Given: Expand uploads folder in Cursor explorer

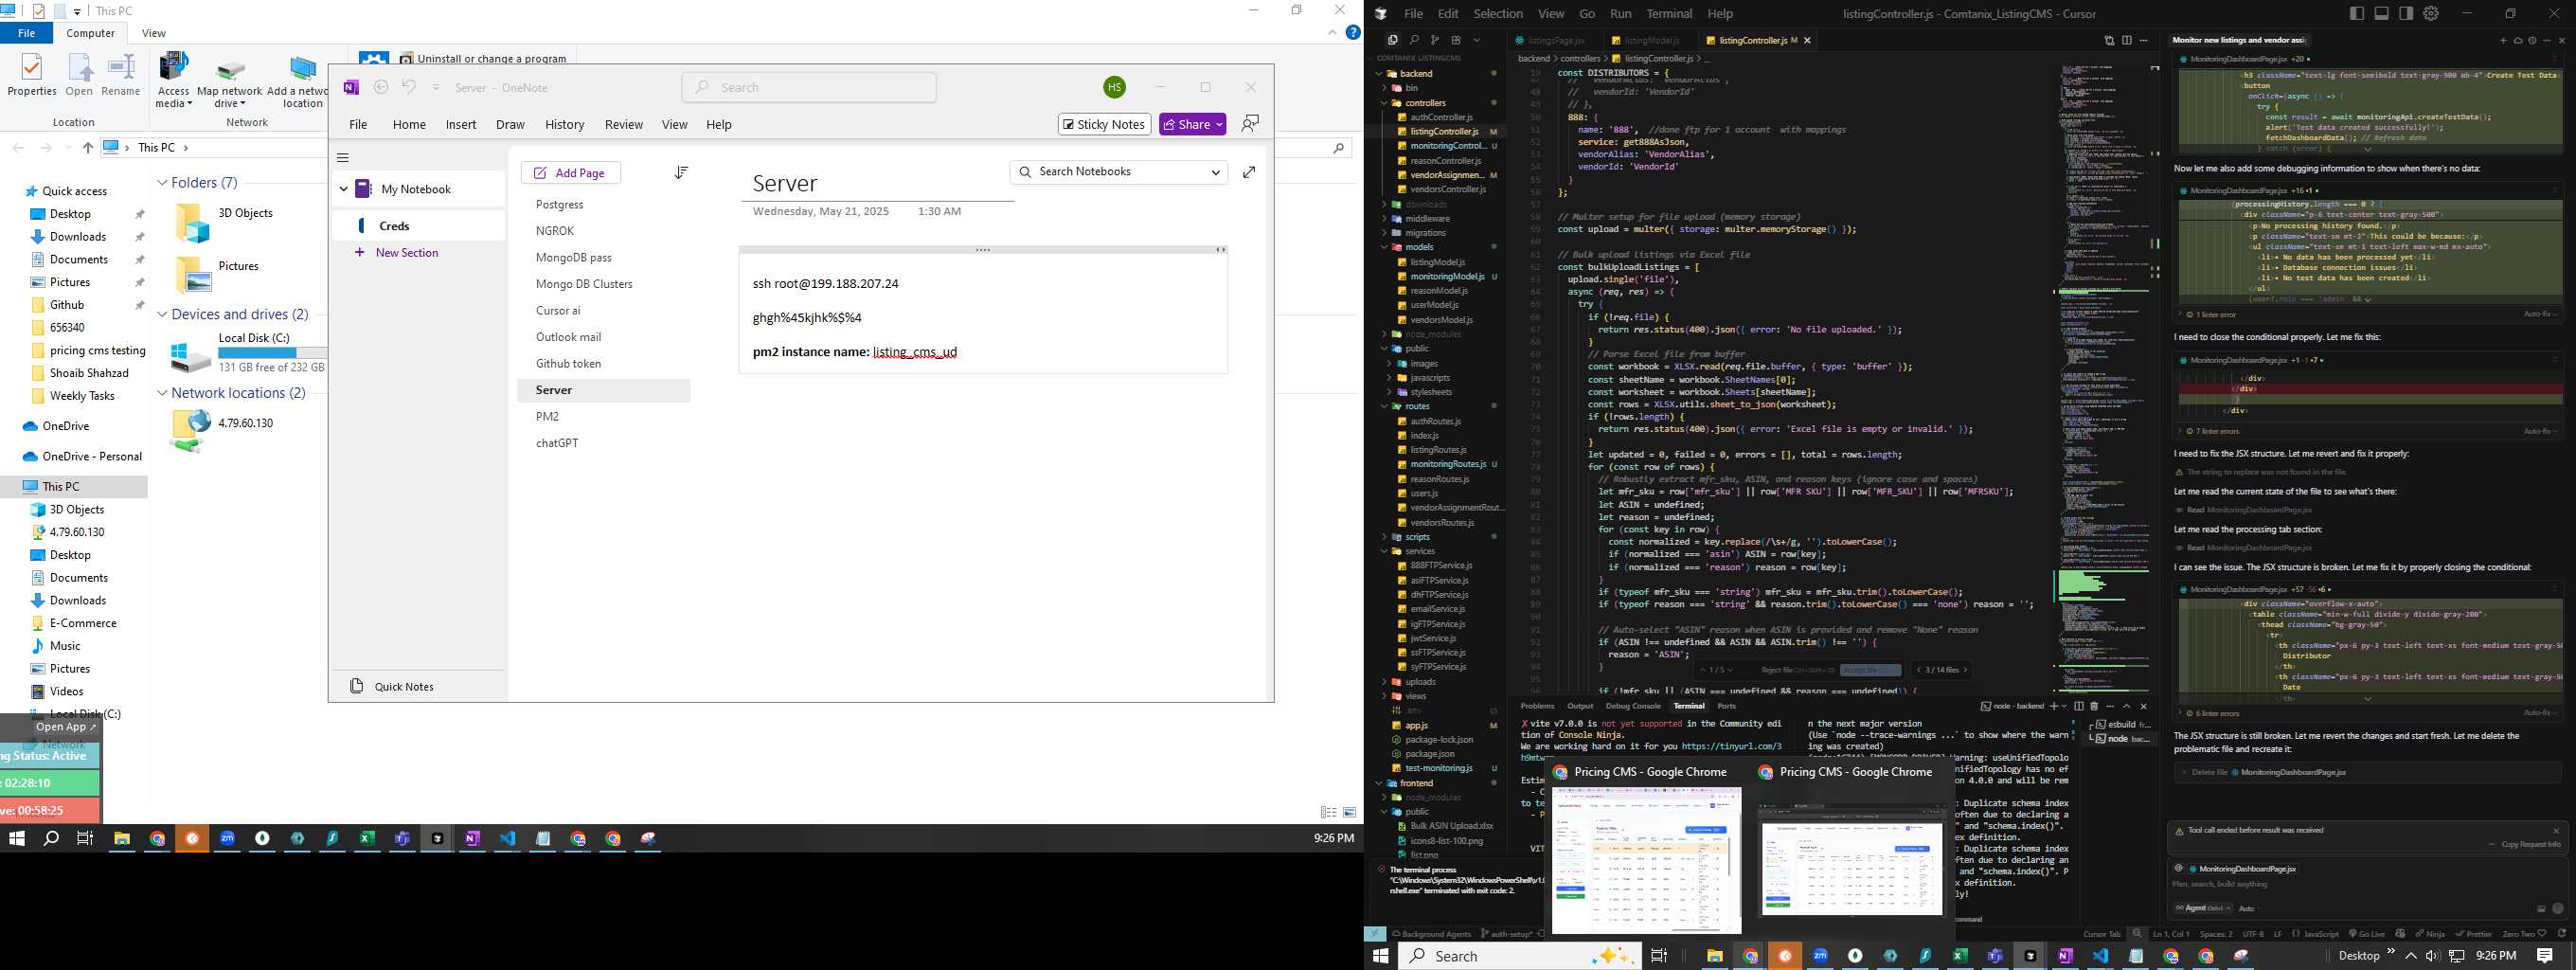Looking at the screenshot, I should coord(1385,682).
